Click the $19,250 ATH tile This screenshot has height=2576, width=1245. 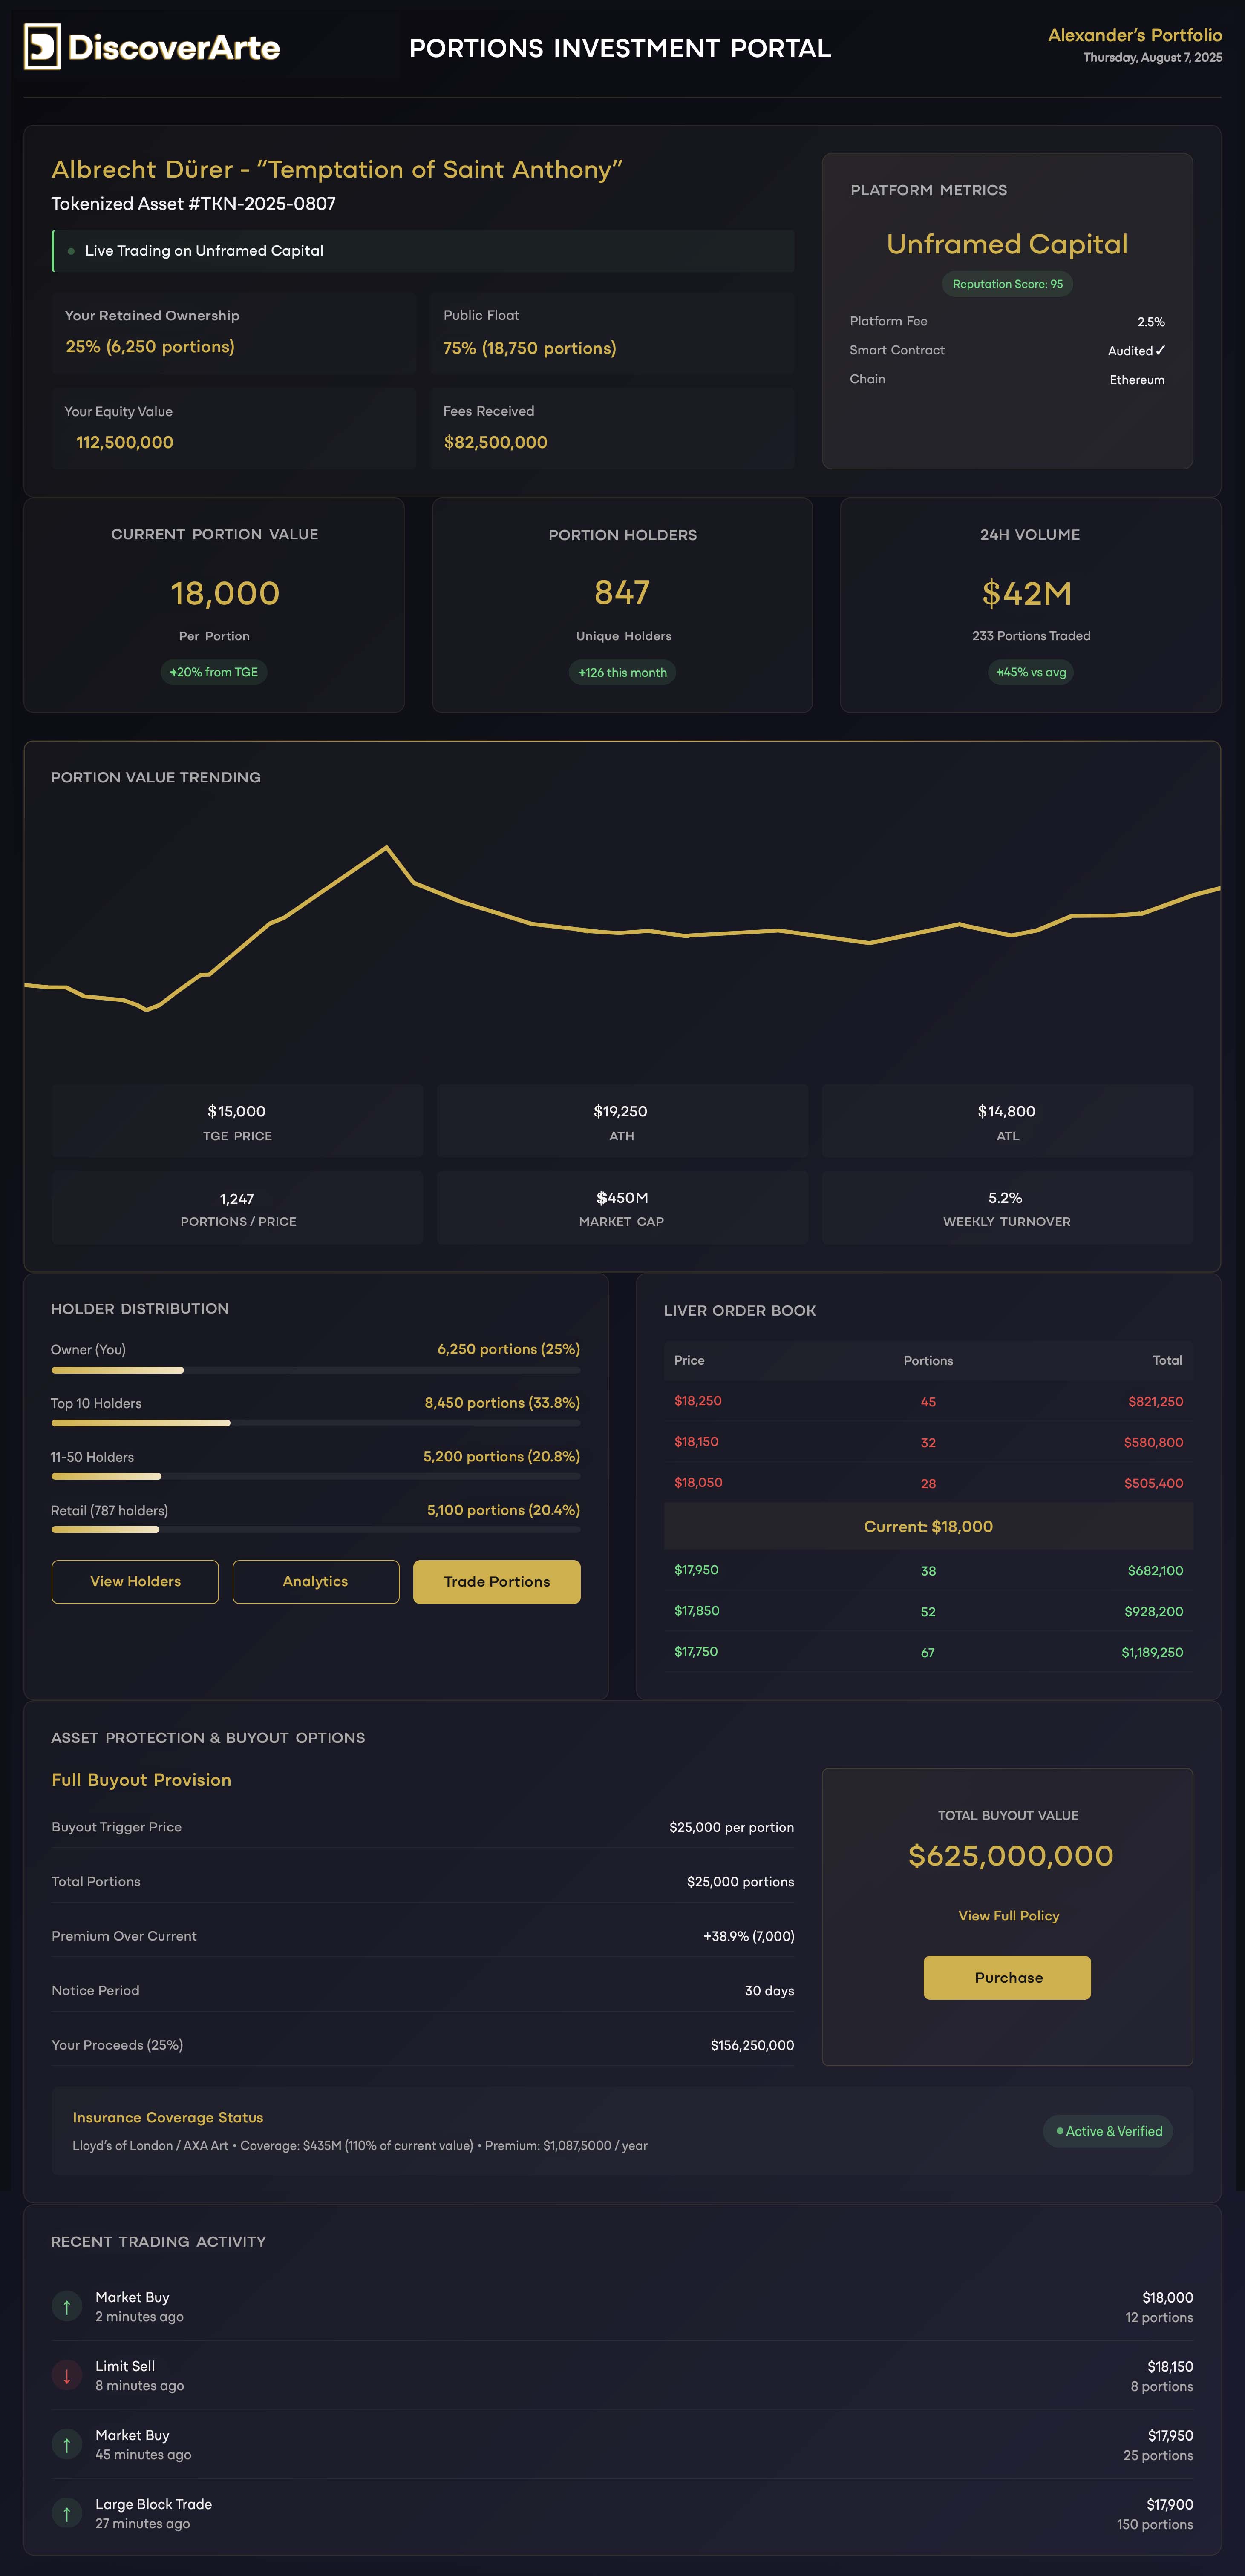point(622,1121)
